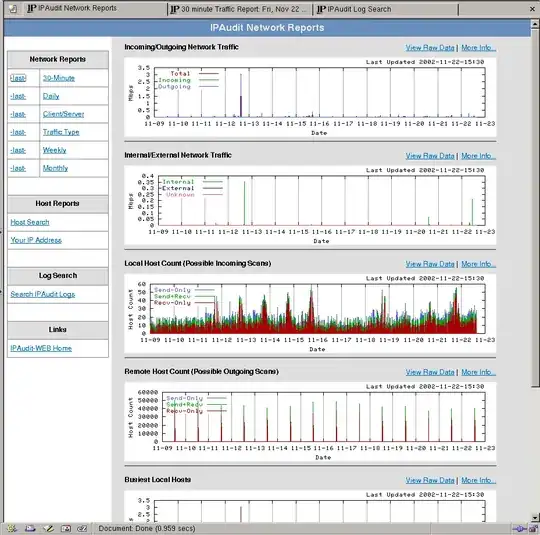Open the Mozilla Navigator component icon
540x535 pixels.
pyautogui.click(x=12, y=528)
